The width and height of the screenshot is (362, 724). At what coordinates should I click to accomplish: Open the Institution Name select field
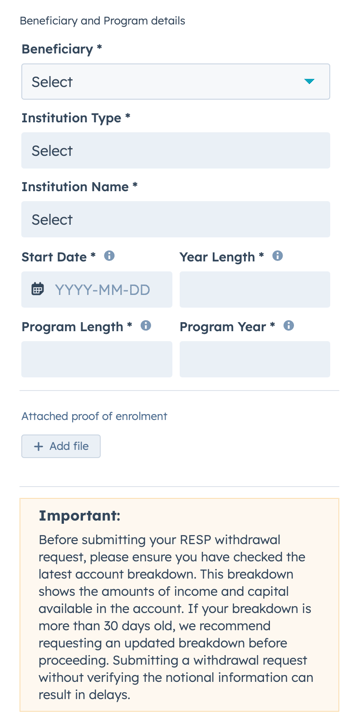coord(175,219)
